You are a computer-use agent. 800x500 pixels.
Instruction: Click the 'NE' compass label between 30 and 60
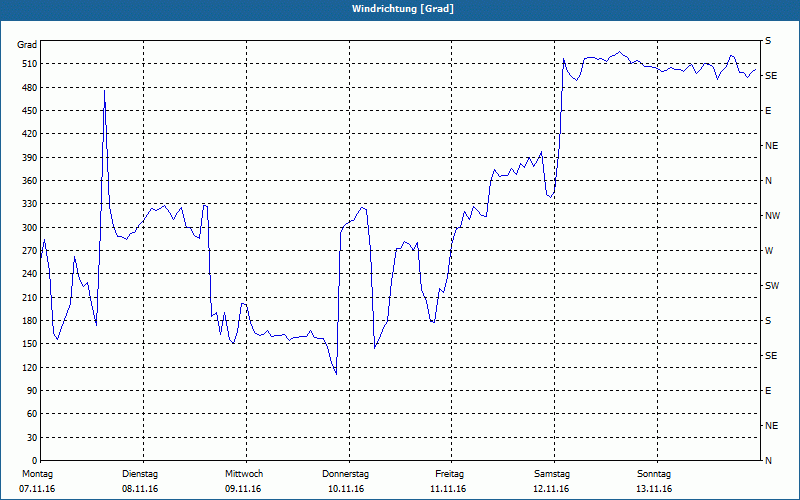pyautogui.click(x=772, y=426)
